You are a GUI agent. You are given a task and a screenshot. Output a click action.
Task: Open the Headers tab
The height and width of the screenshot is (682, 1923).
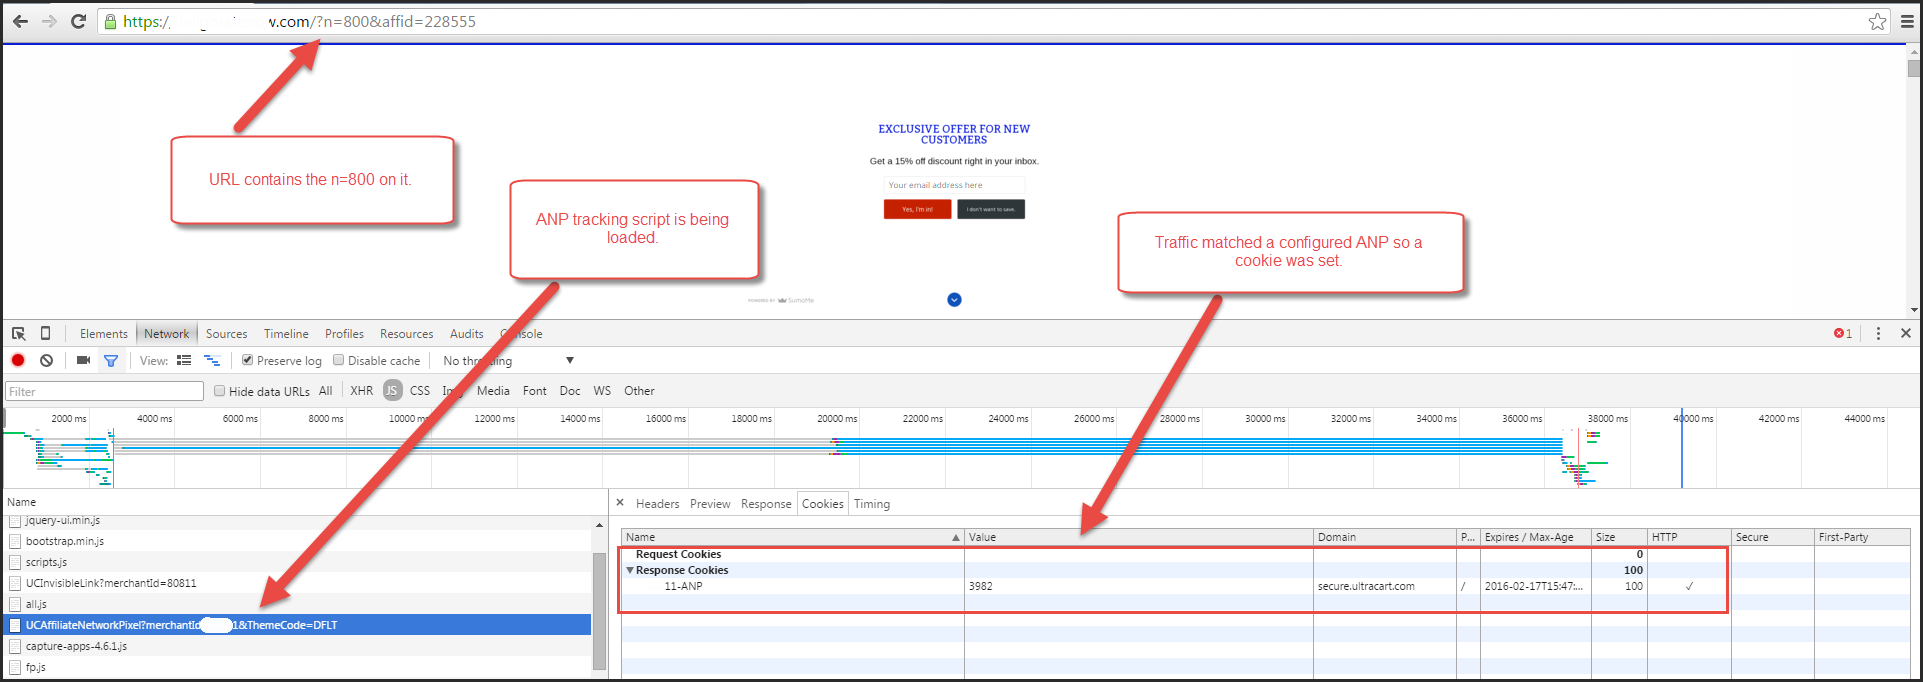coord(657,504)
